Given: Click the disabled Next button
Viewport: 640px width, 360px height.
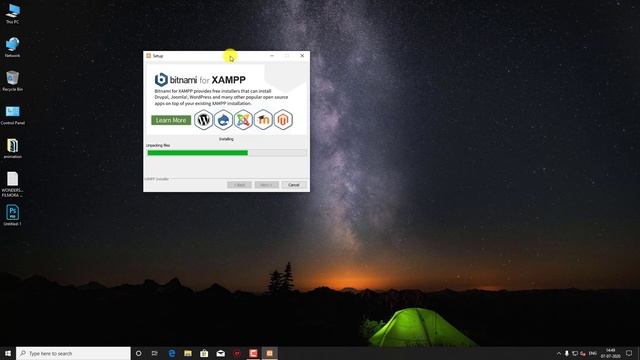Looking at the screenshot, I should pos(267,185).
